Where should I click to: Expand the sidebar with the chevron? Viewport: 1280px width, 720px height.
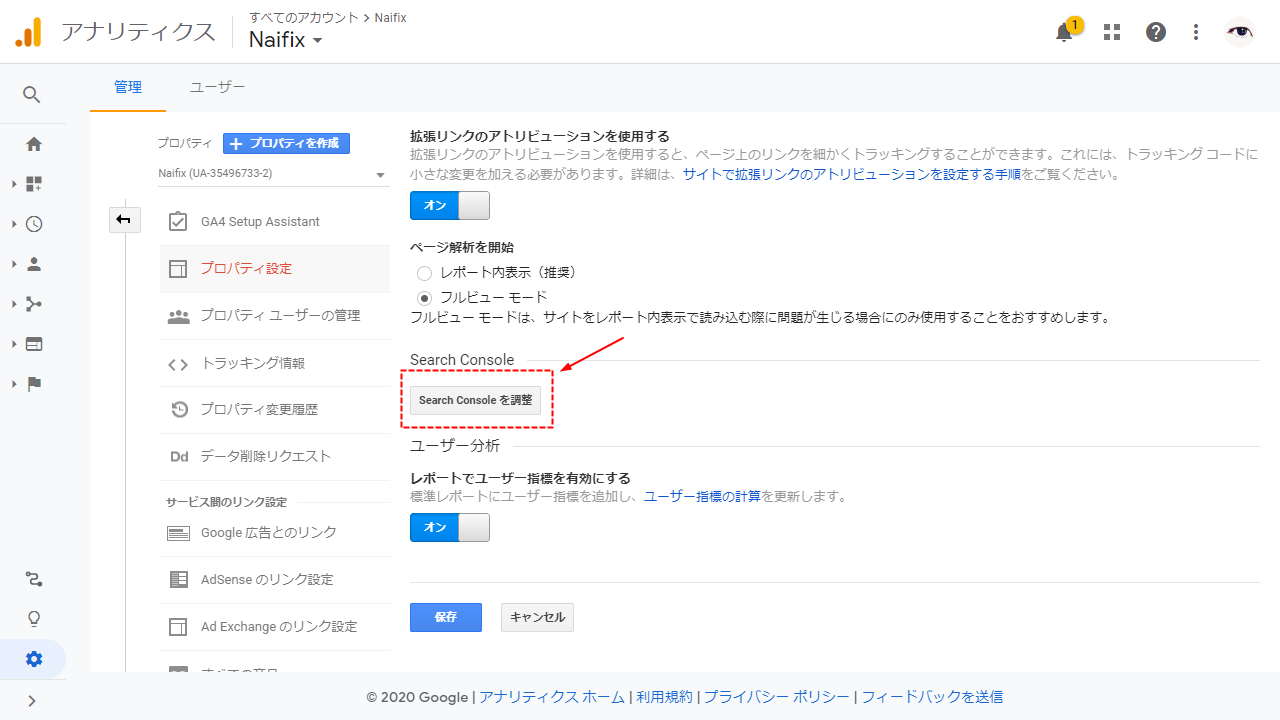[32, 701]
